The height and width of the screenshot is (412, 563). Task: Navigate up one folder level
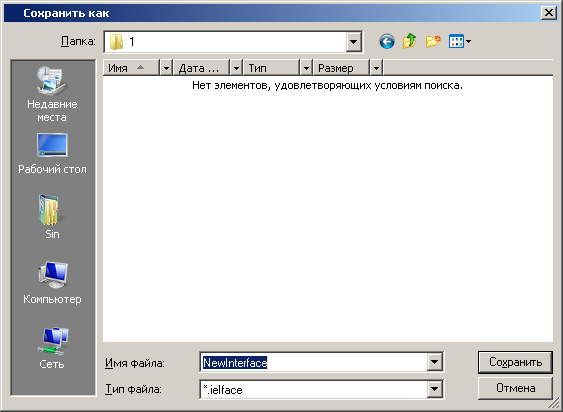coord(410,41)
